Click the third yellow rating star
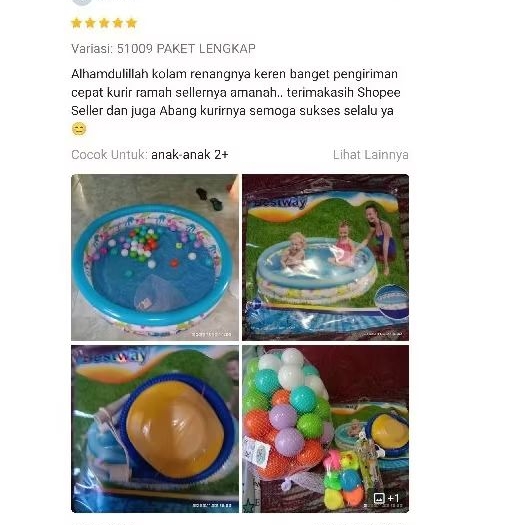 click(104, 23)
